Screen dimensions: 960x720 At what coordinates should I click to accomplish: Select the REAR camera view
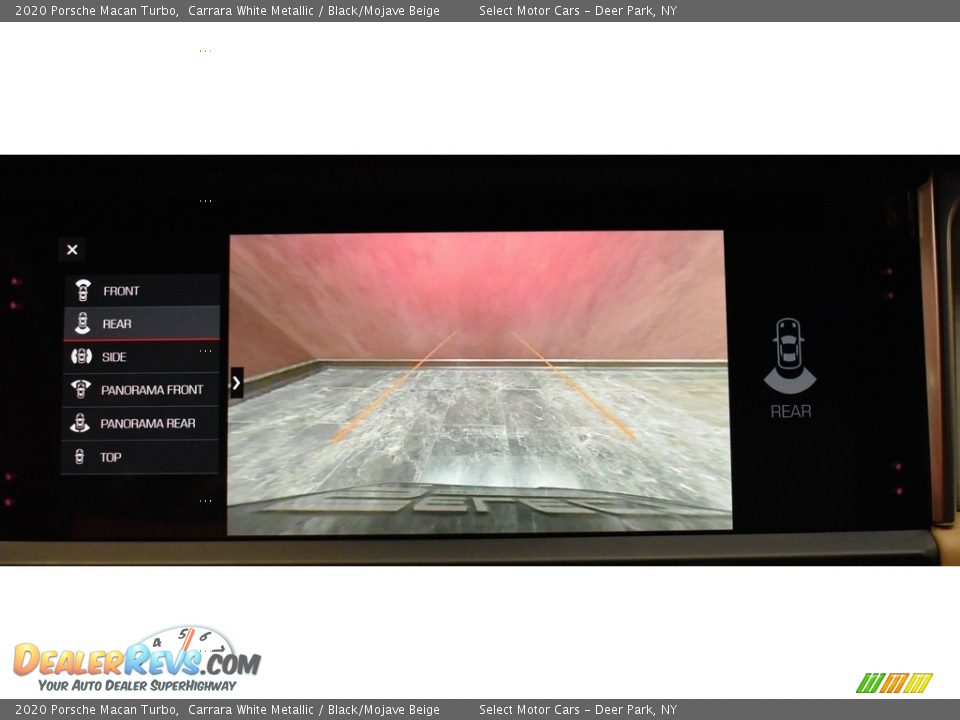click(141, 323)
